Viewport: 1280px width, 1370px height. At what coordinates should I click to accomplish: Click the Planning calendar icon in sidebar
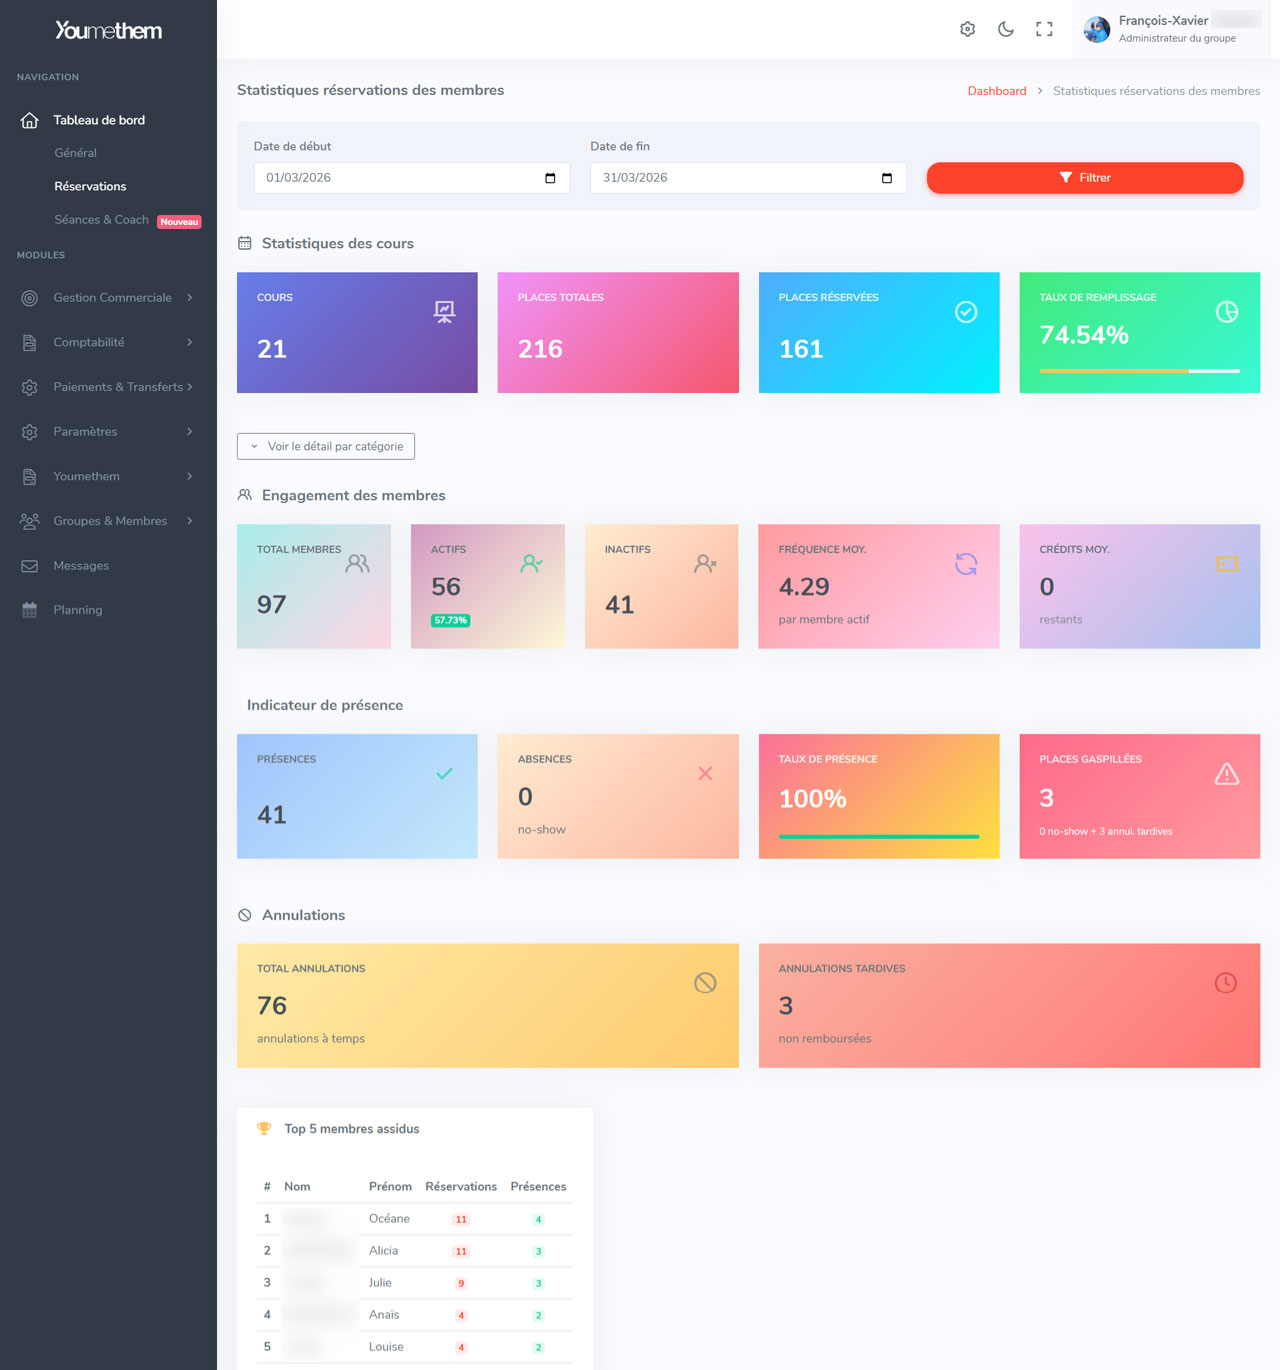click(30, 610)
